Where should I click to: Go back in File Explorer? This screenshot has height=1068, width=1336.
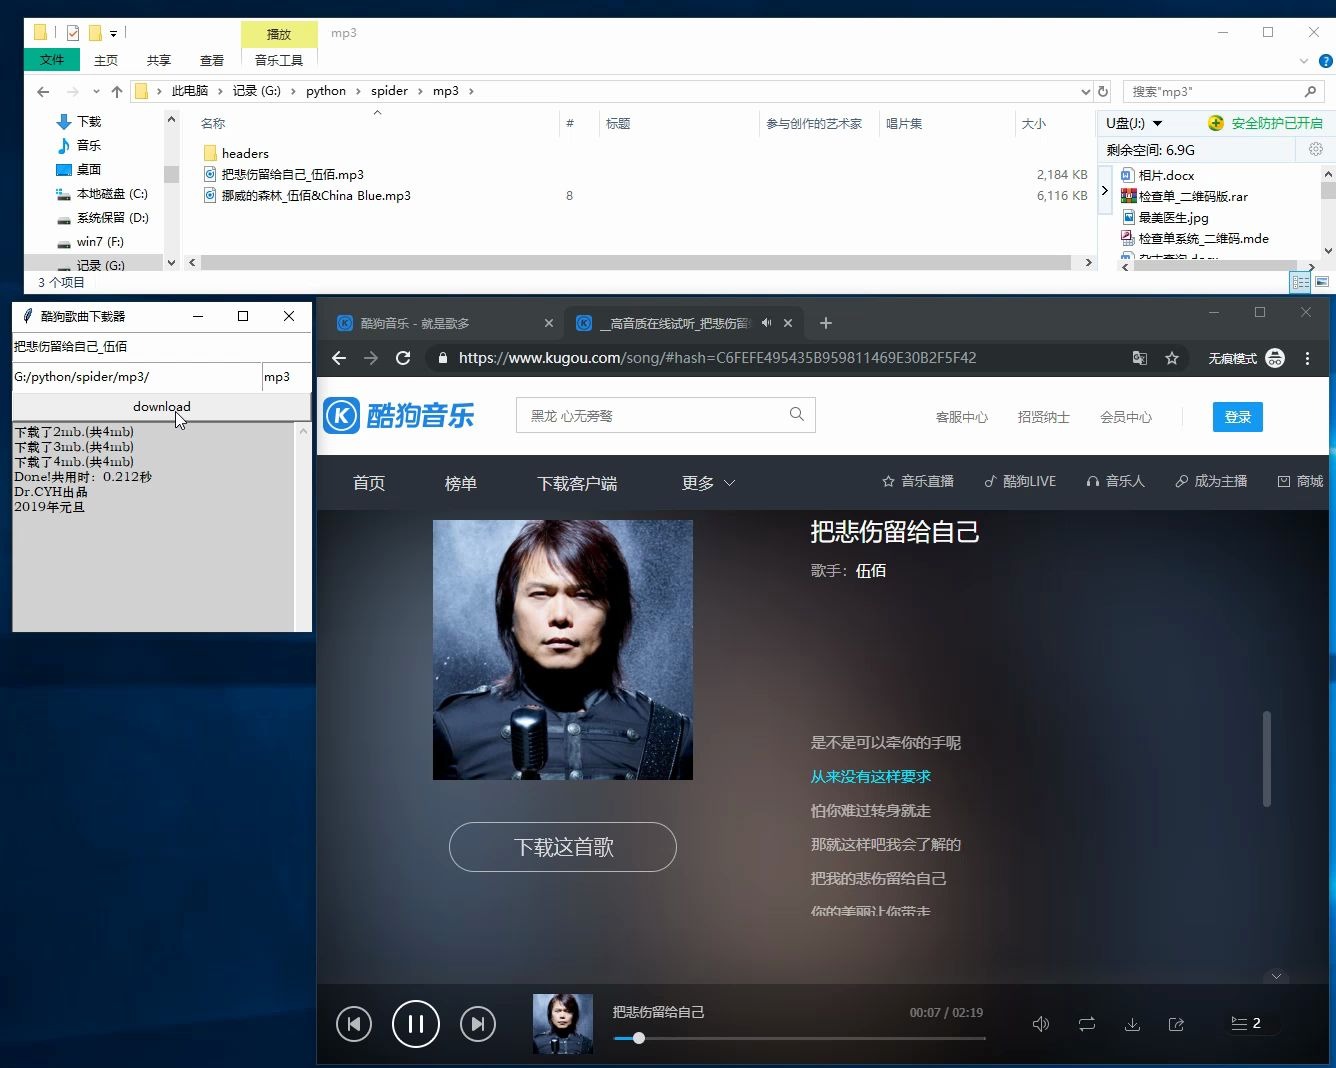42,91
